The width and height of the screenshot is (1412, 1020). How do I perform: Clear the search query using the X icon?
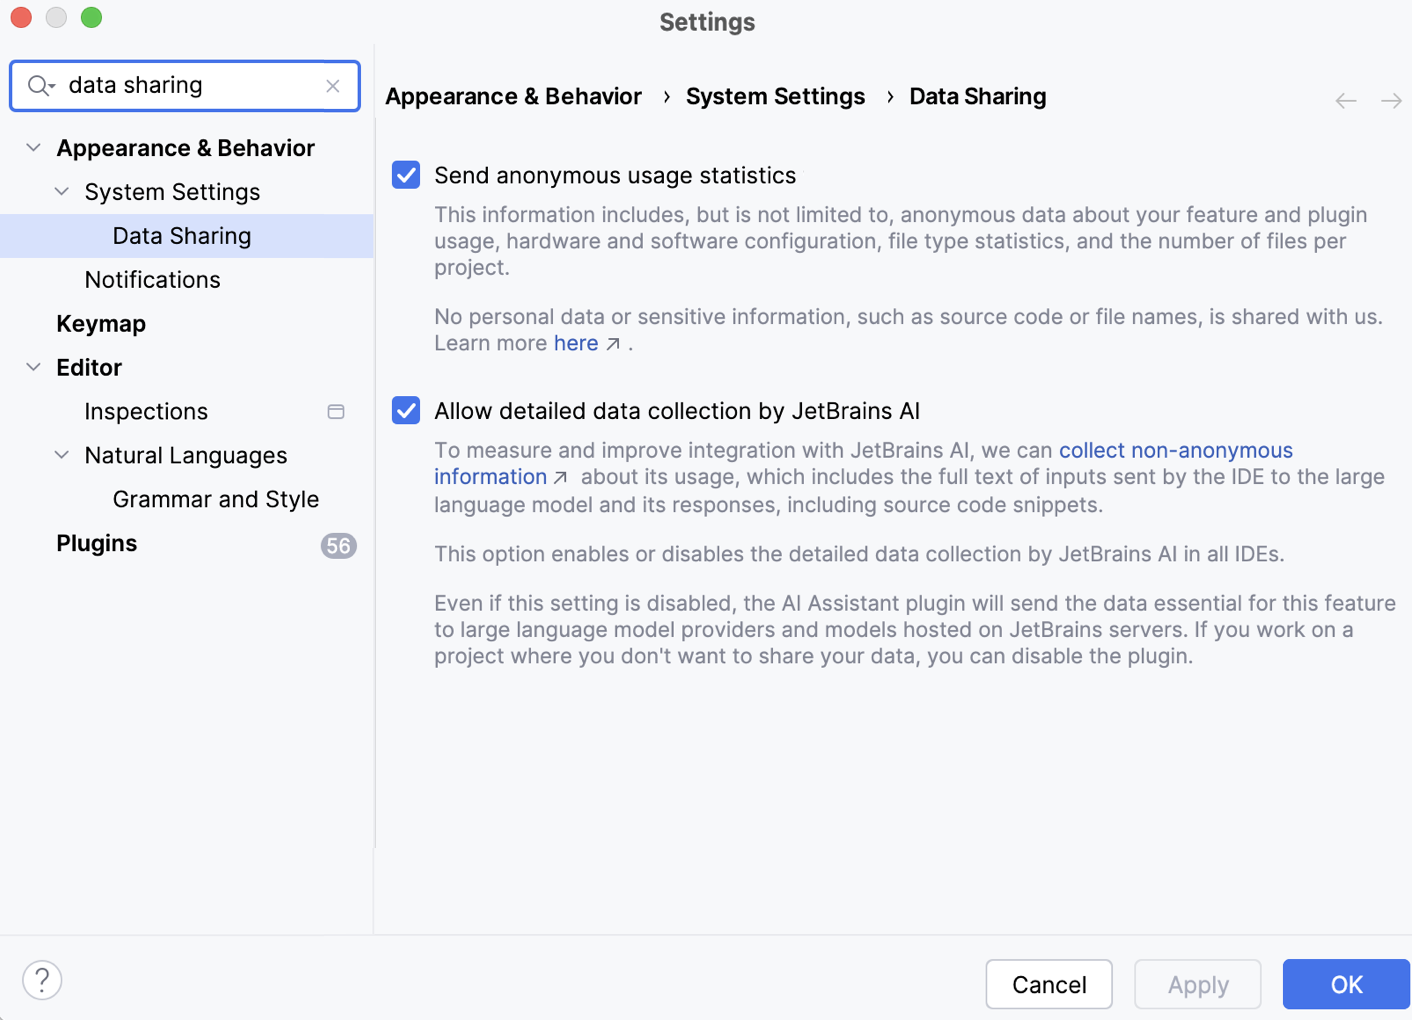[x=332, y=86]
